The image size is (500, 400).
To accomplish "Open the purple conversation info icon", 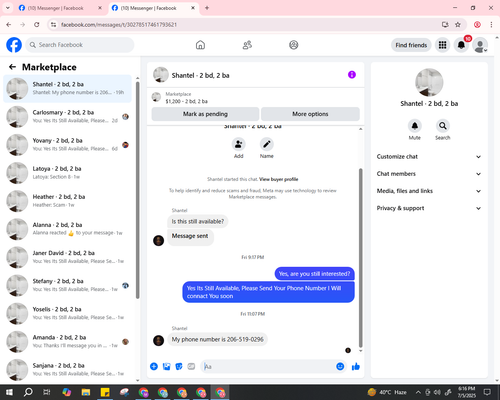I will (352, 75).
